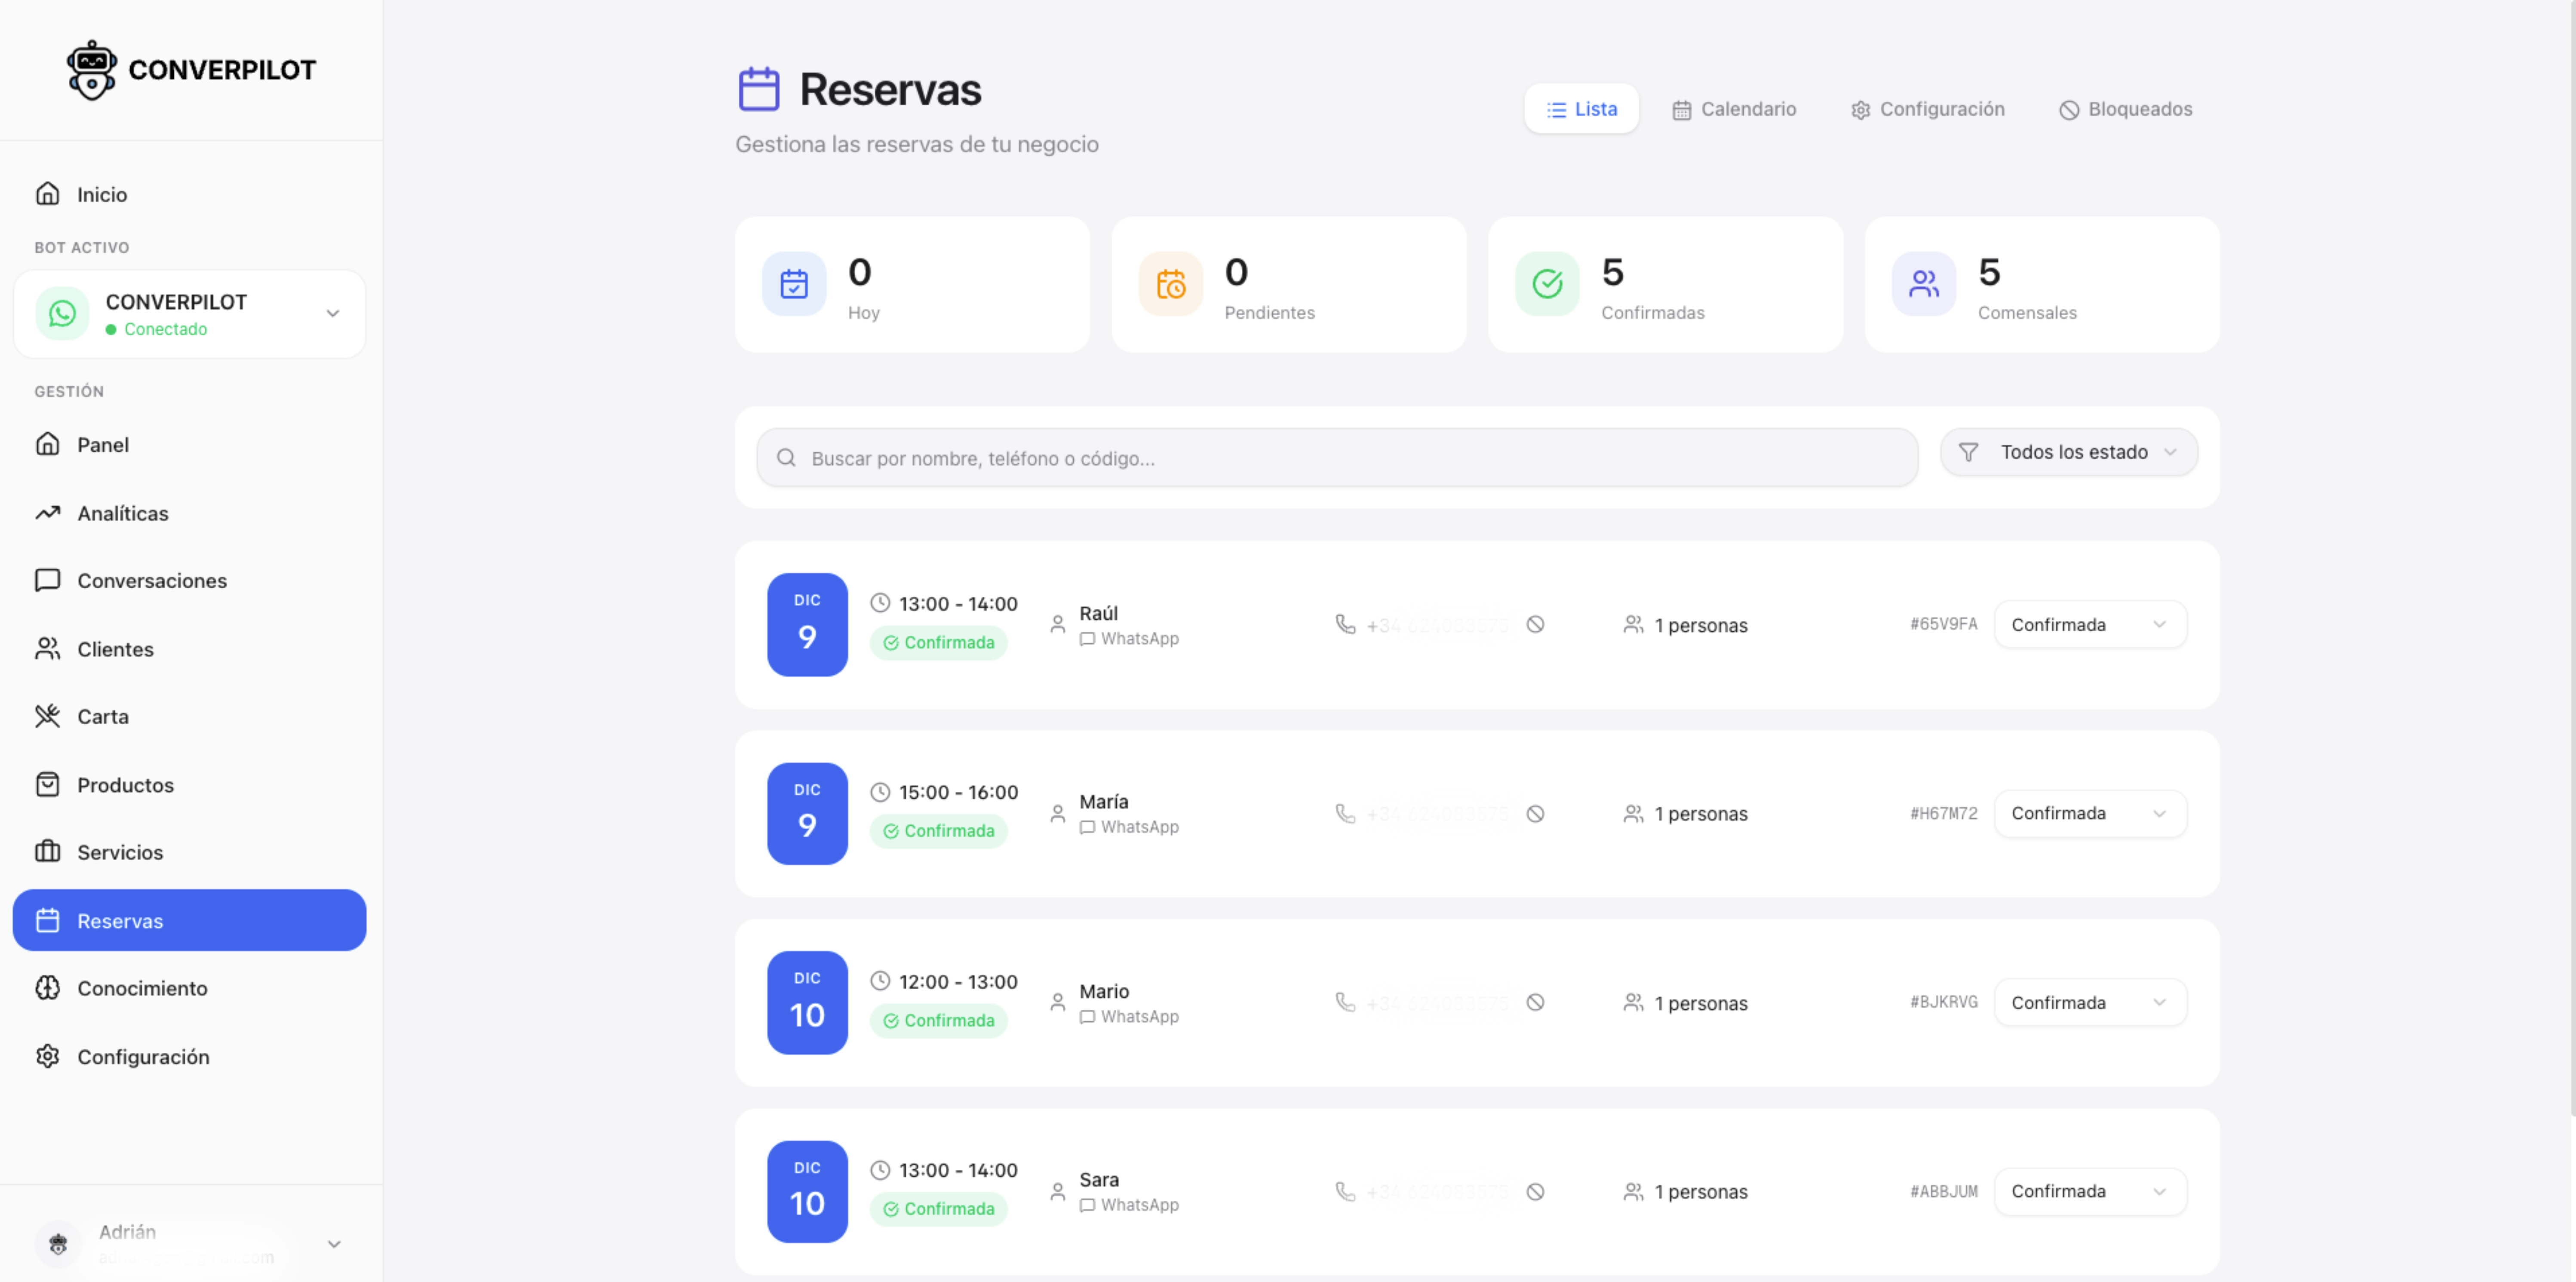Toggle the block icon on Mario's reservation
Image resolution: width=2576 pixels, height=1282 pixels.
pos(1536,1002)
